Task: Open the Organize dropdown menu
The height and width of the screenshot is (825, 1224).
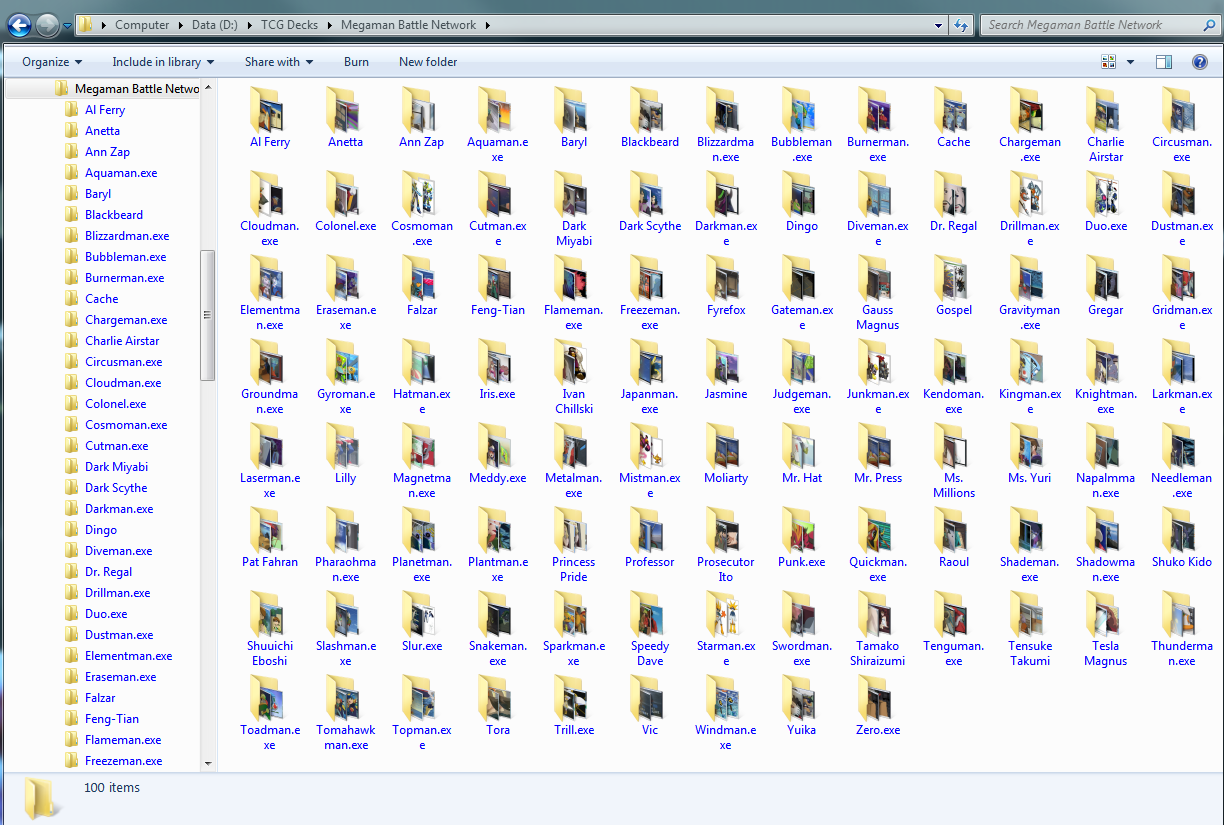Action: 52,62
